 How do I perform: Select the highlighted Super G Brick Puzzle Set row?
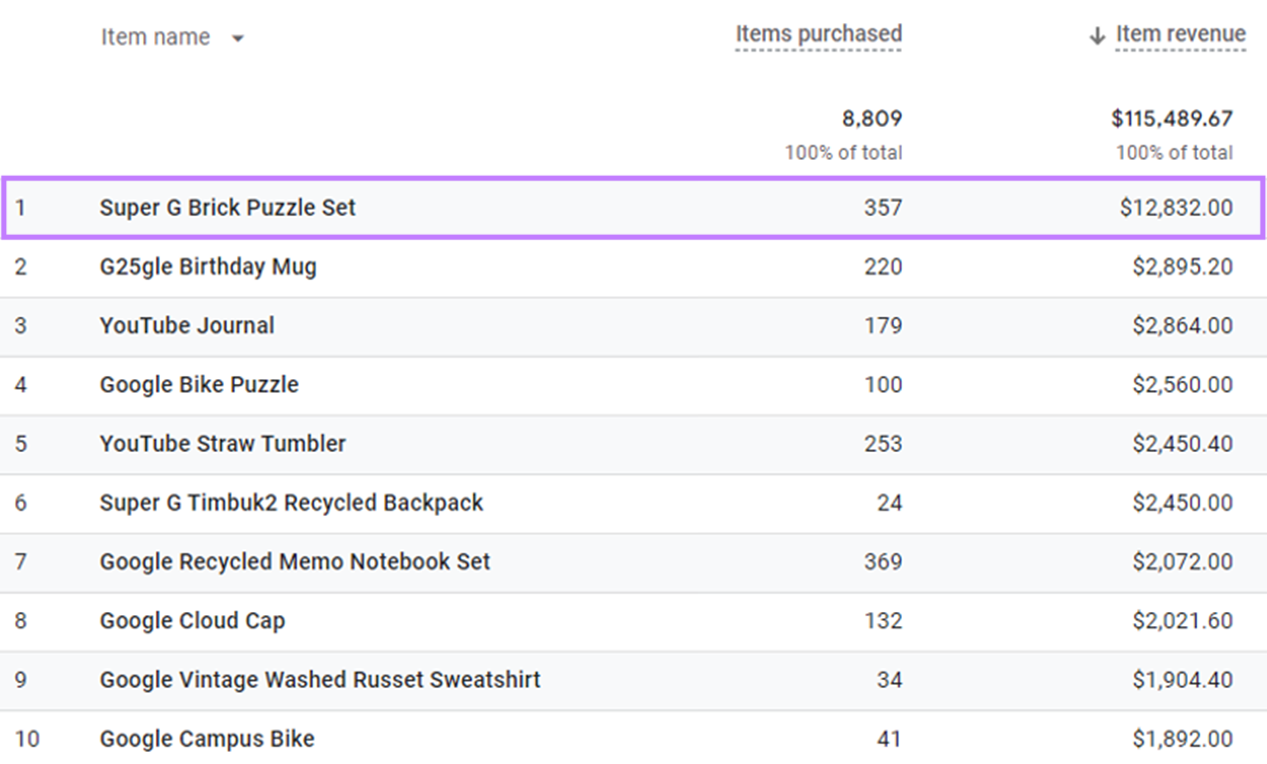pos(227,207)
